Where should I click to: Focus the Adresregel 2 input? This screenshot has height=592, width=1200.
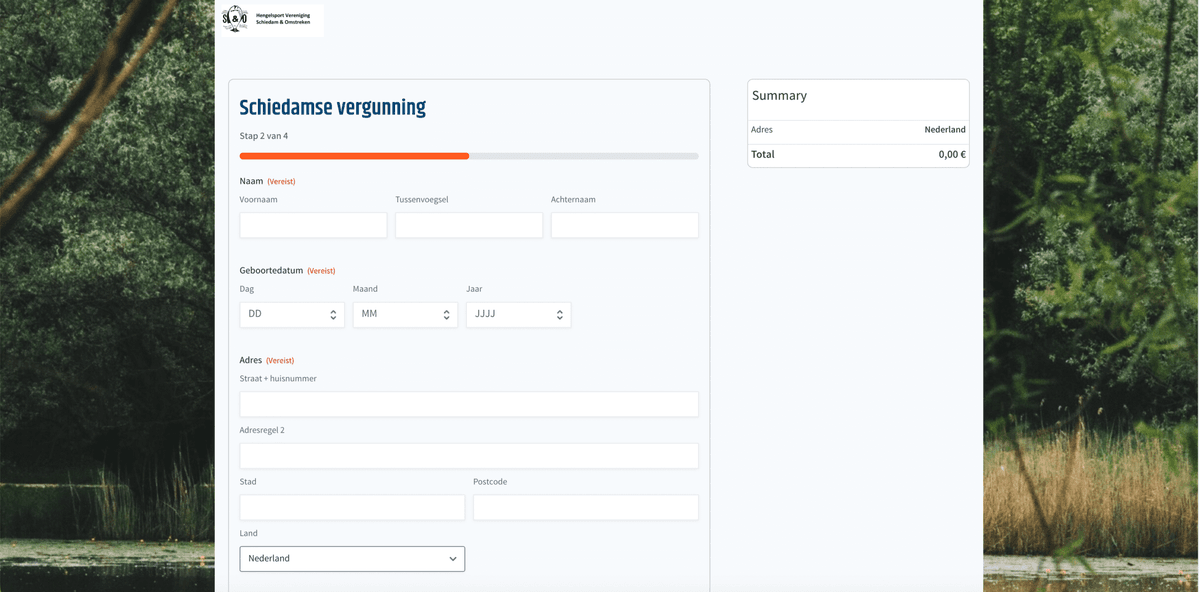[x=468, y=456]
